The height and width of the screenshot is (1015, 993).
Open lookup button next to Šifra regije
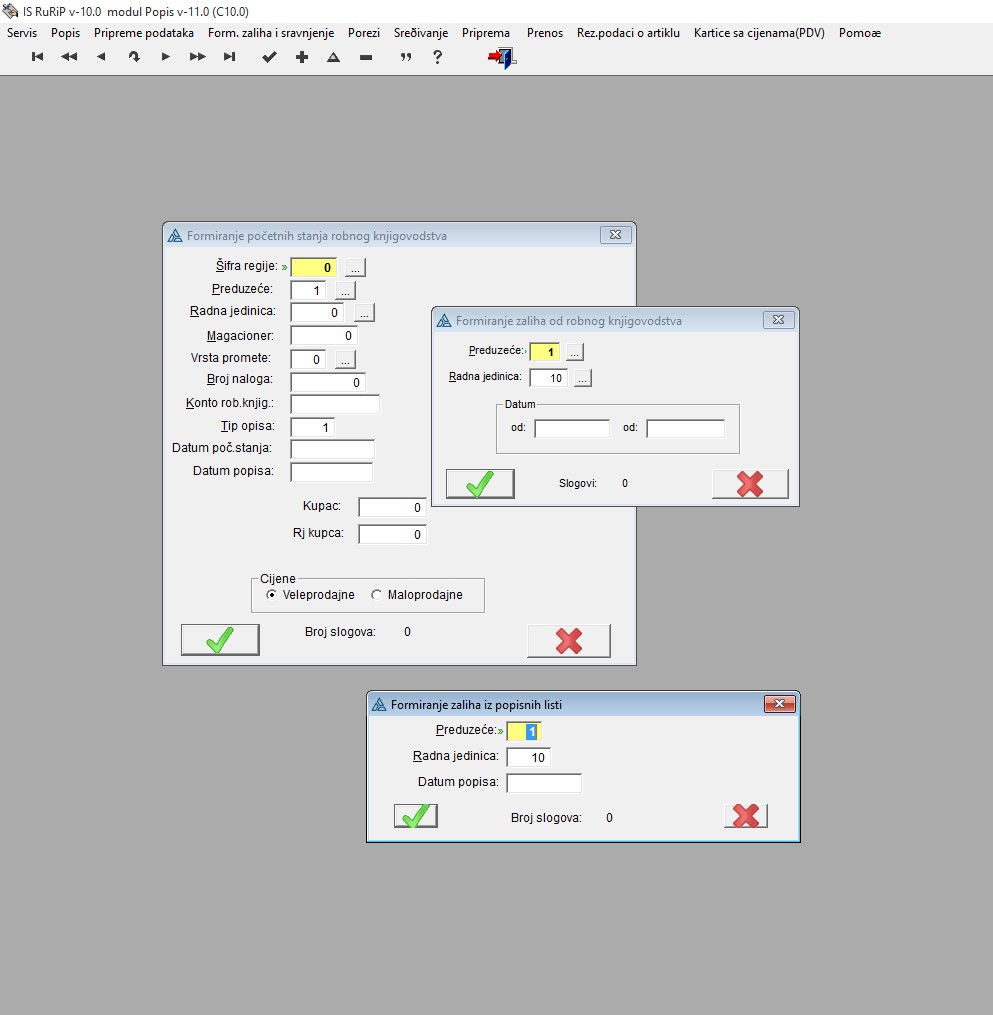(356, 268)
